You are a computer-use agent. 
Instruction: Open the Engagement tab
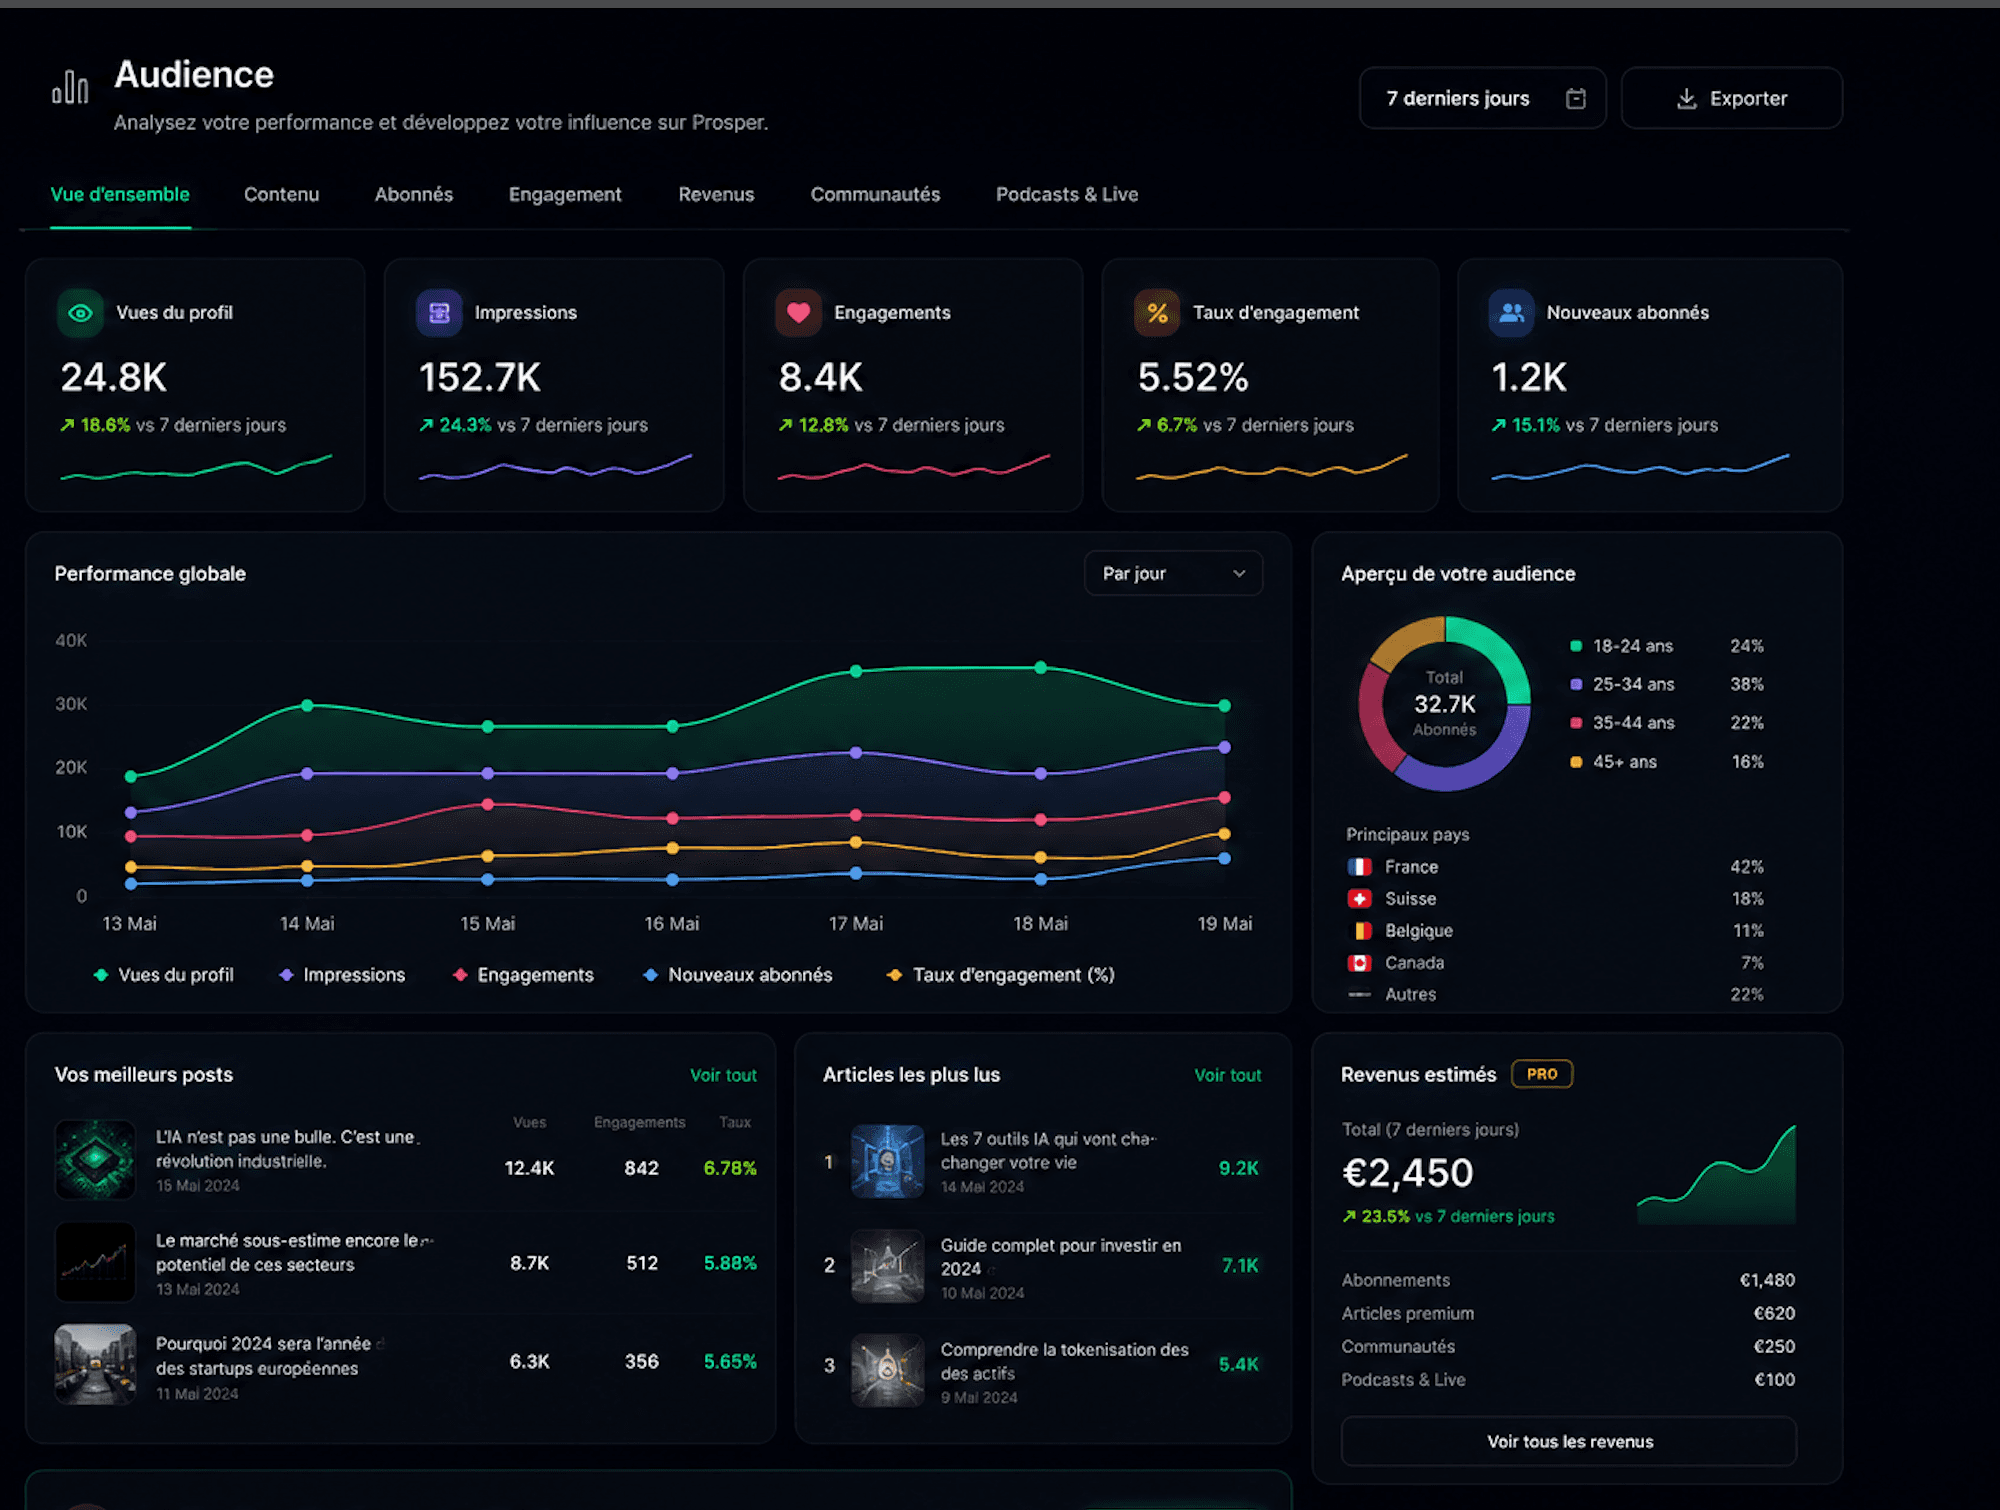point(565,195)
